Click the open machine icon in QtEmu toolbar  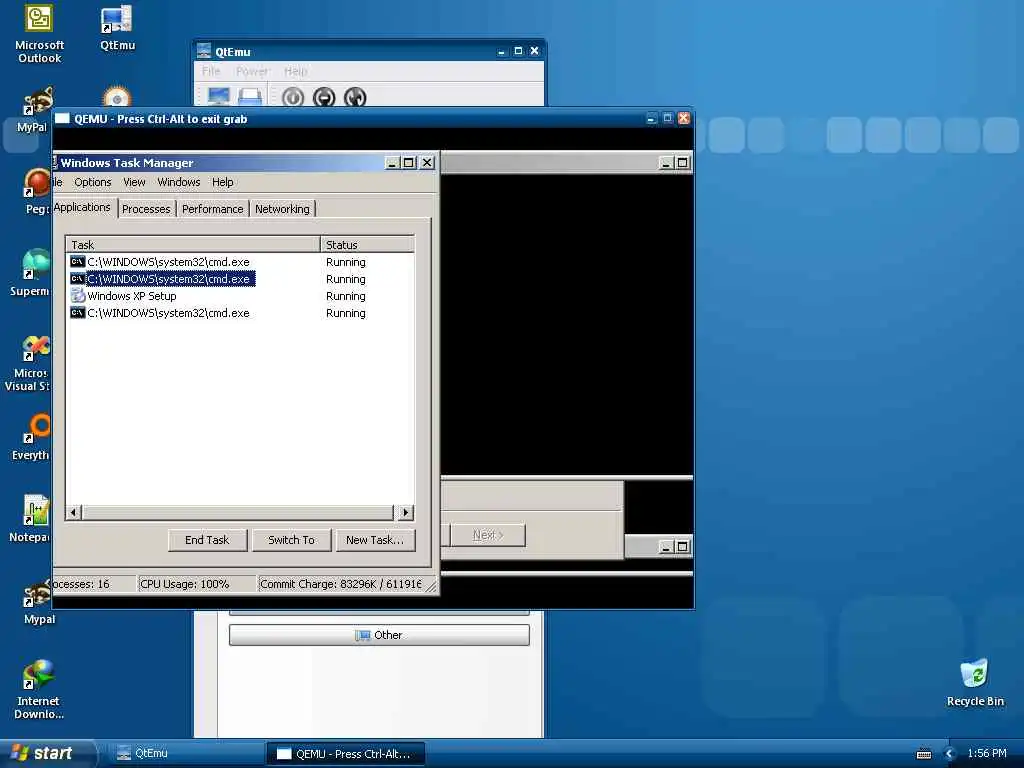(250, 97)
